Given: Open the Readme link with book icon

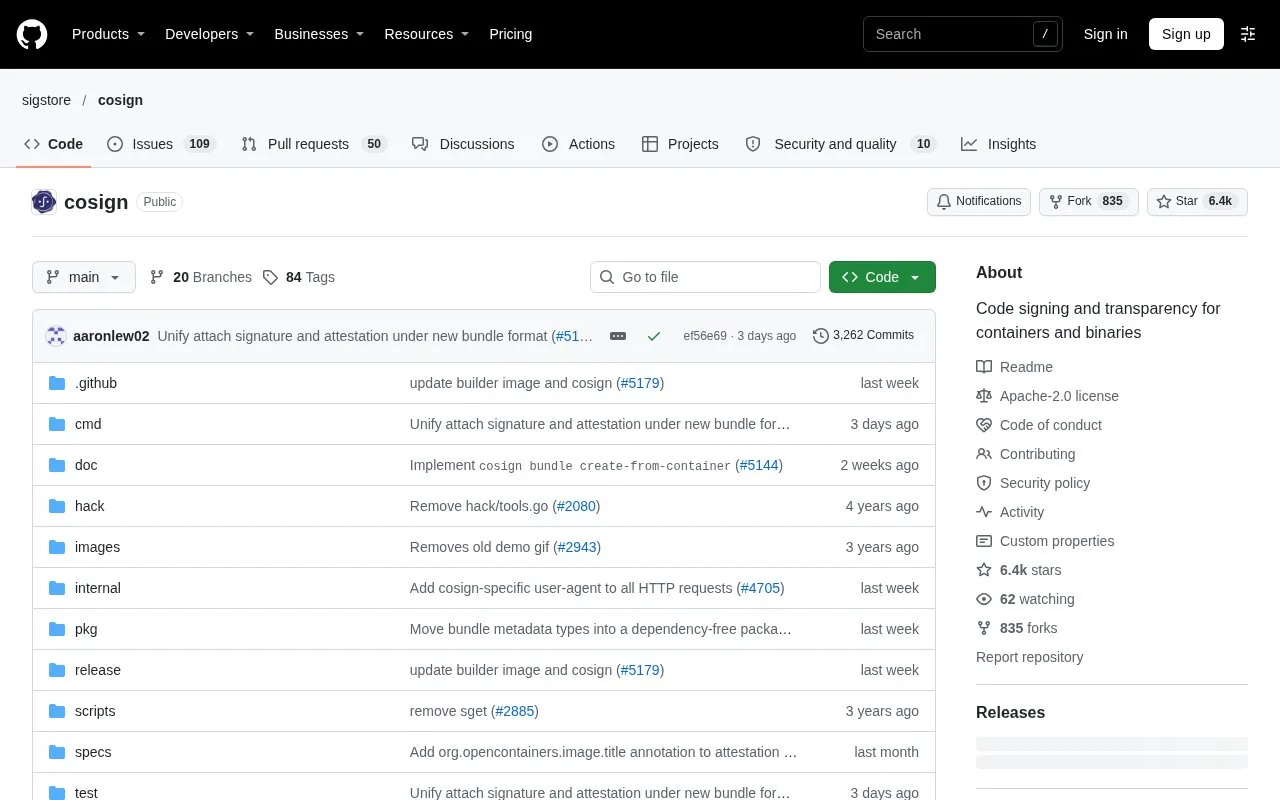Looking at the screenshot, I should pos(1014,367).
